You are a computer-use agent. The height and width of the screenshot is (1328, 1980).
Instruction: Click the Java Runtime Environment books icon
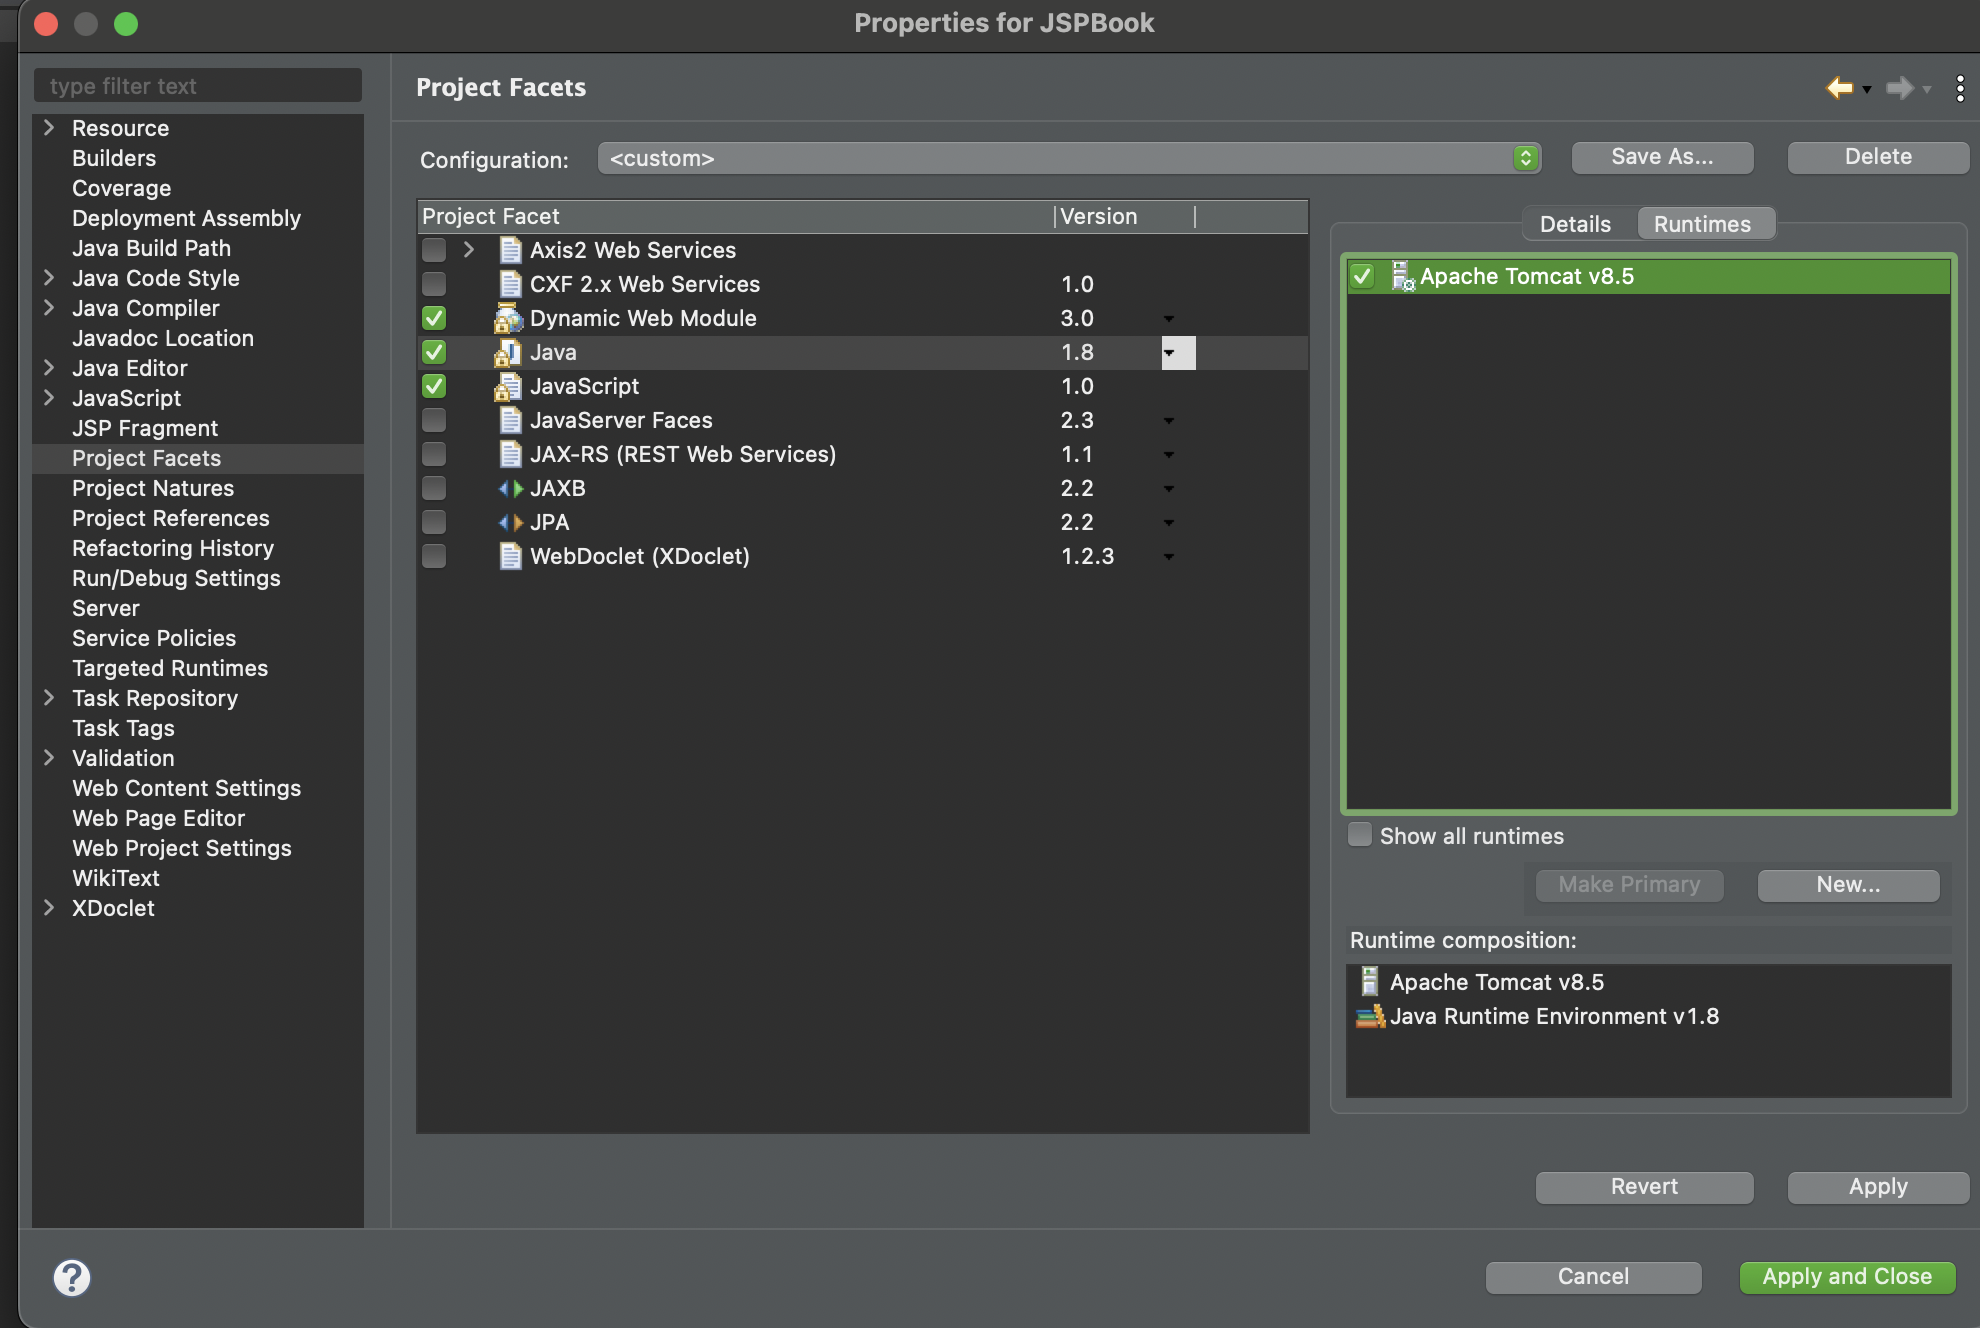[x=1369, y=1017]
